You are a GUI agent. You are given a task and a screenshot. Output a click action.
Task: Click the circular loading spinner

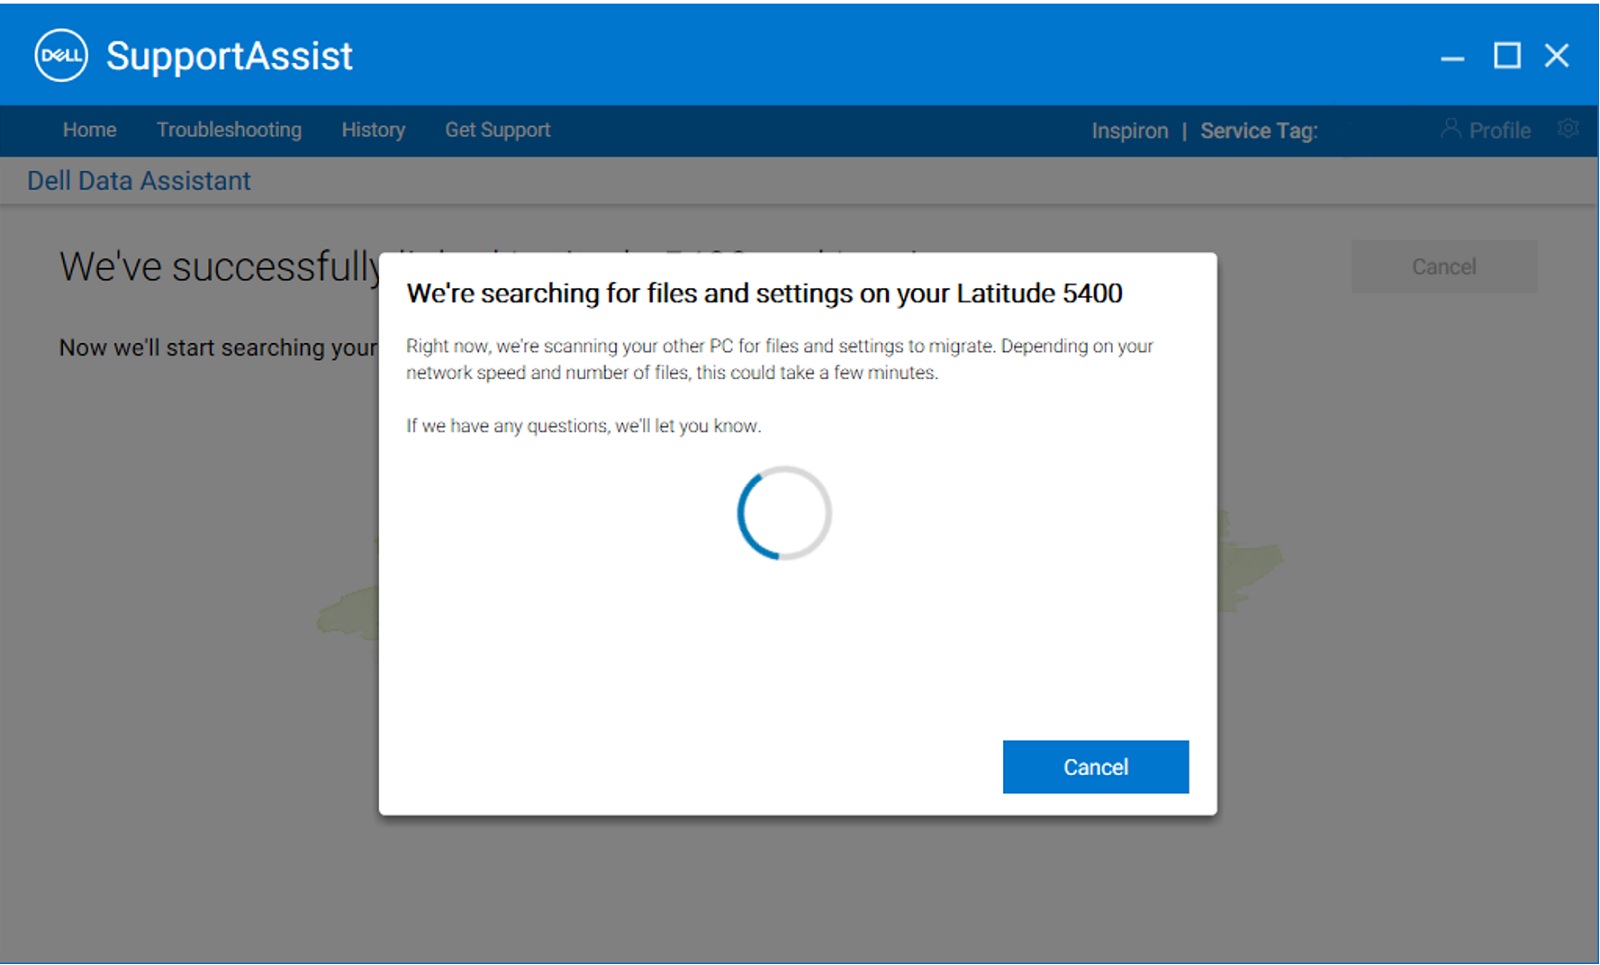pos(784,513)
